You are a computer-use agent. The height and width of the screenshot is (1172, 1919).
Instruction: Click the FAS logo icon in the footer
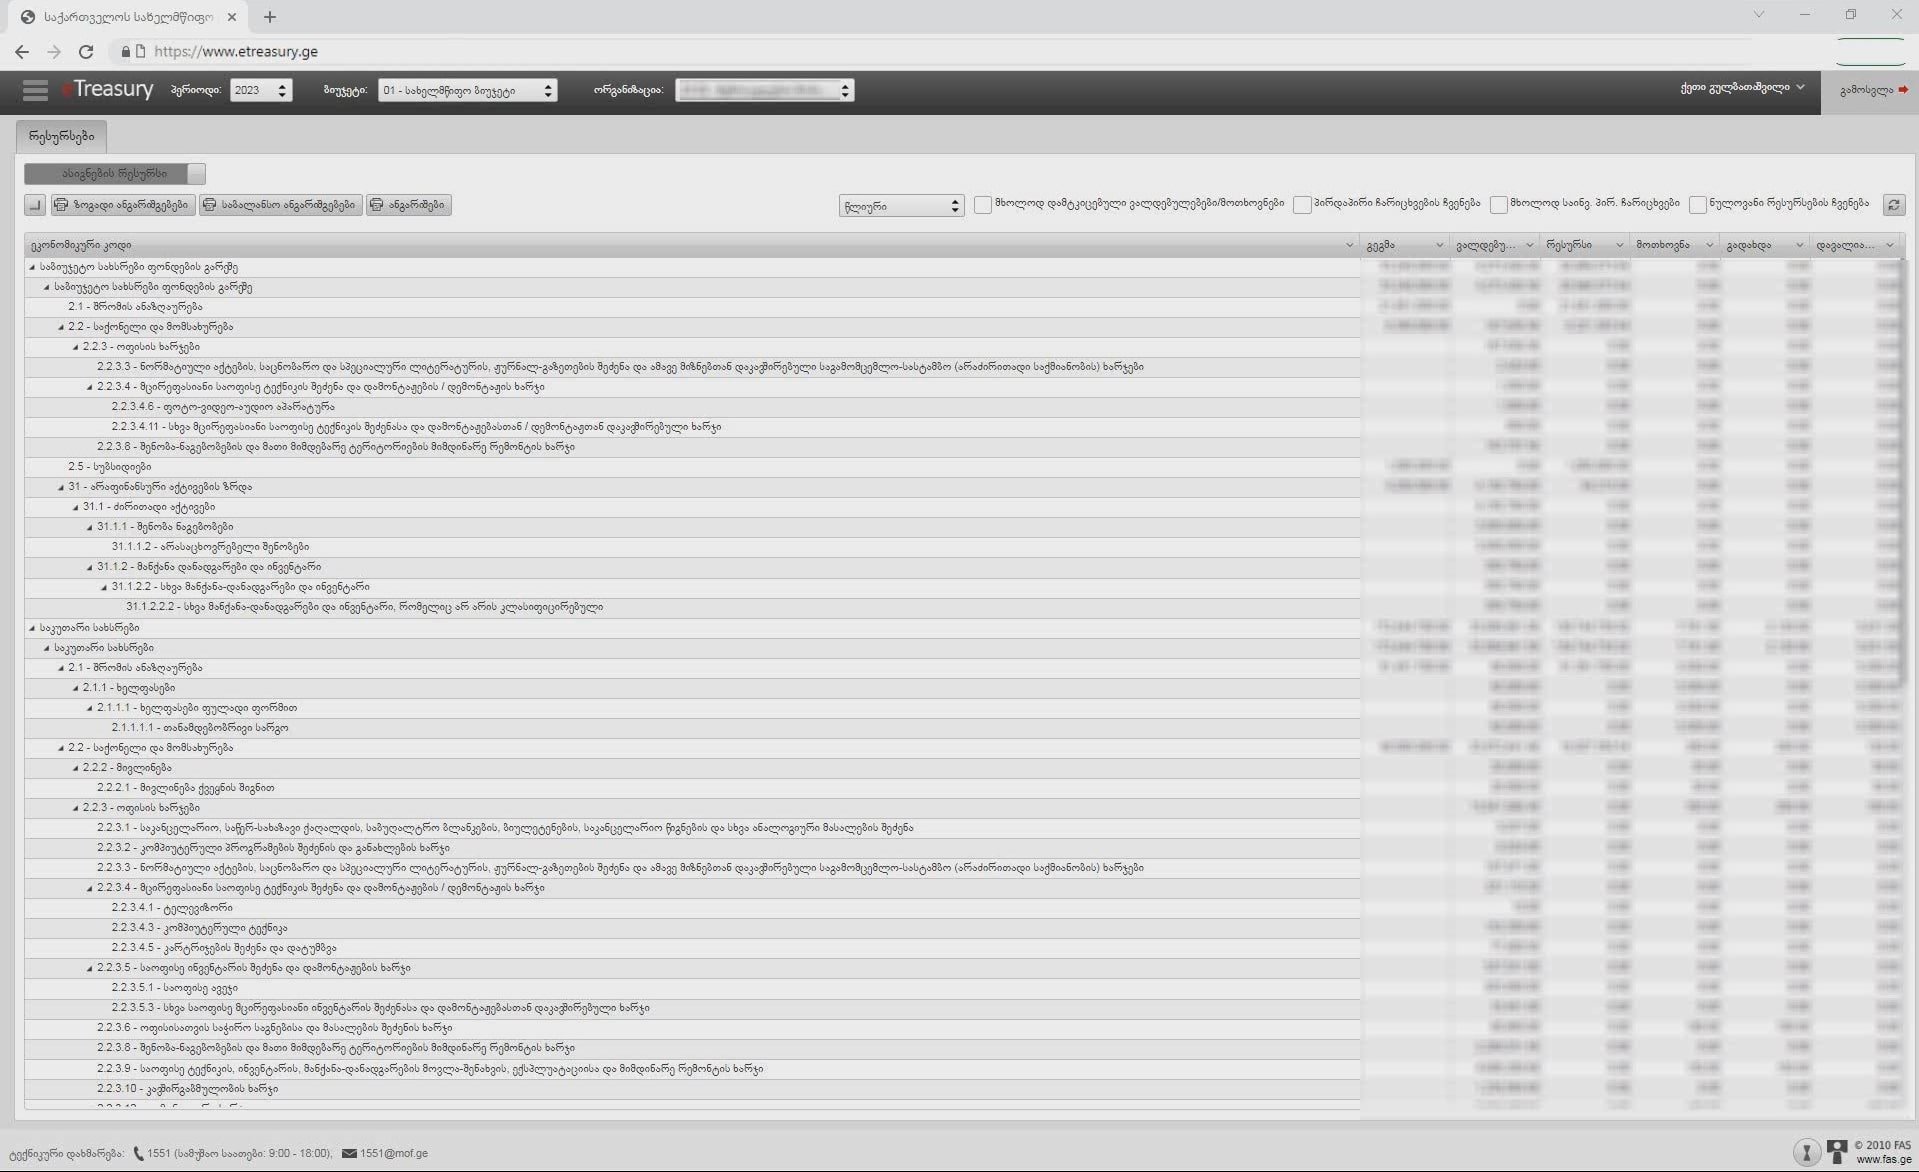tap(1836, 1152)
